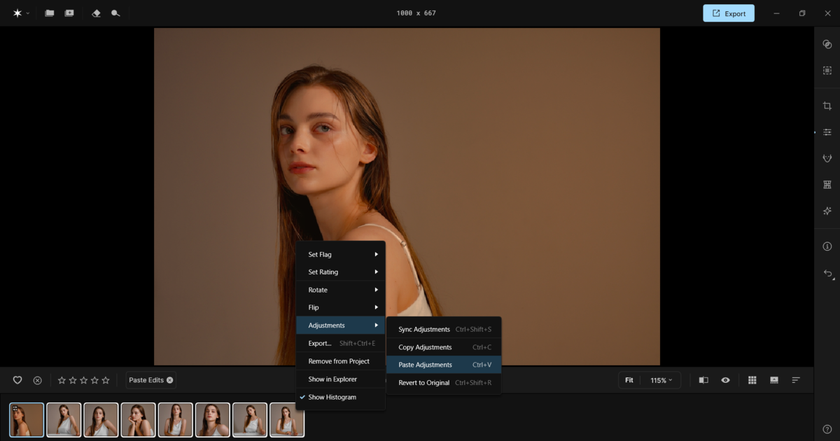
Task: Expand the logo menu dropdown arrow
Action: [x=28, y=13]
